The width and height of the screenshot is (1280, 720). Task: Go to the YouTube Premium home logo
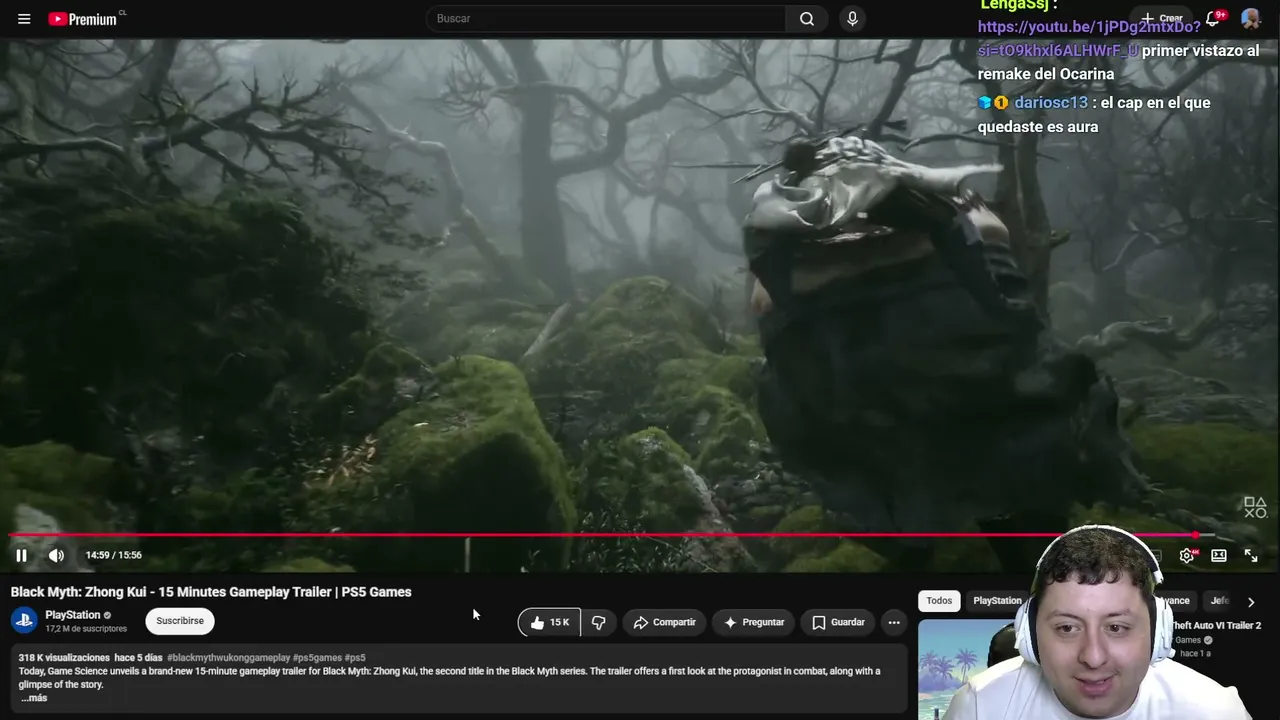83,19
